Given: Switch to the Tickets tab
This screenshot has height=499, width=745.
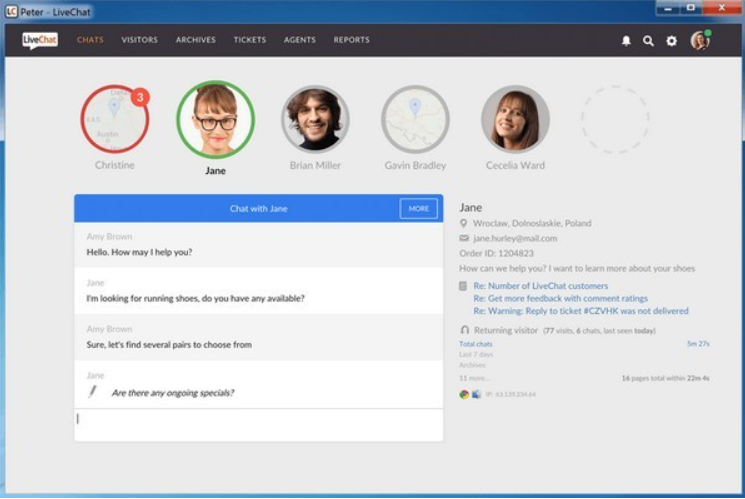Looking at the screenshot, I should coord(250,40).
